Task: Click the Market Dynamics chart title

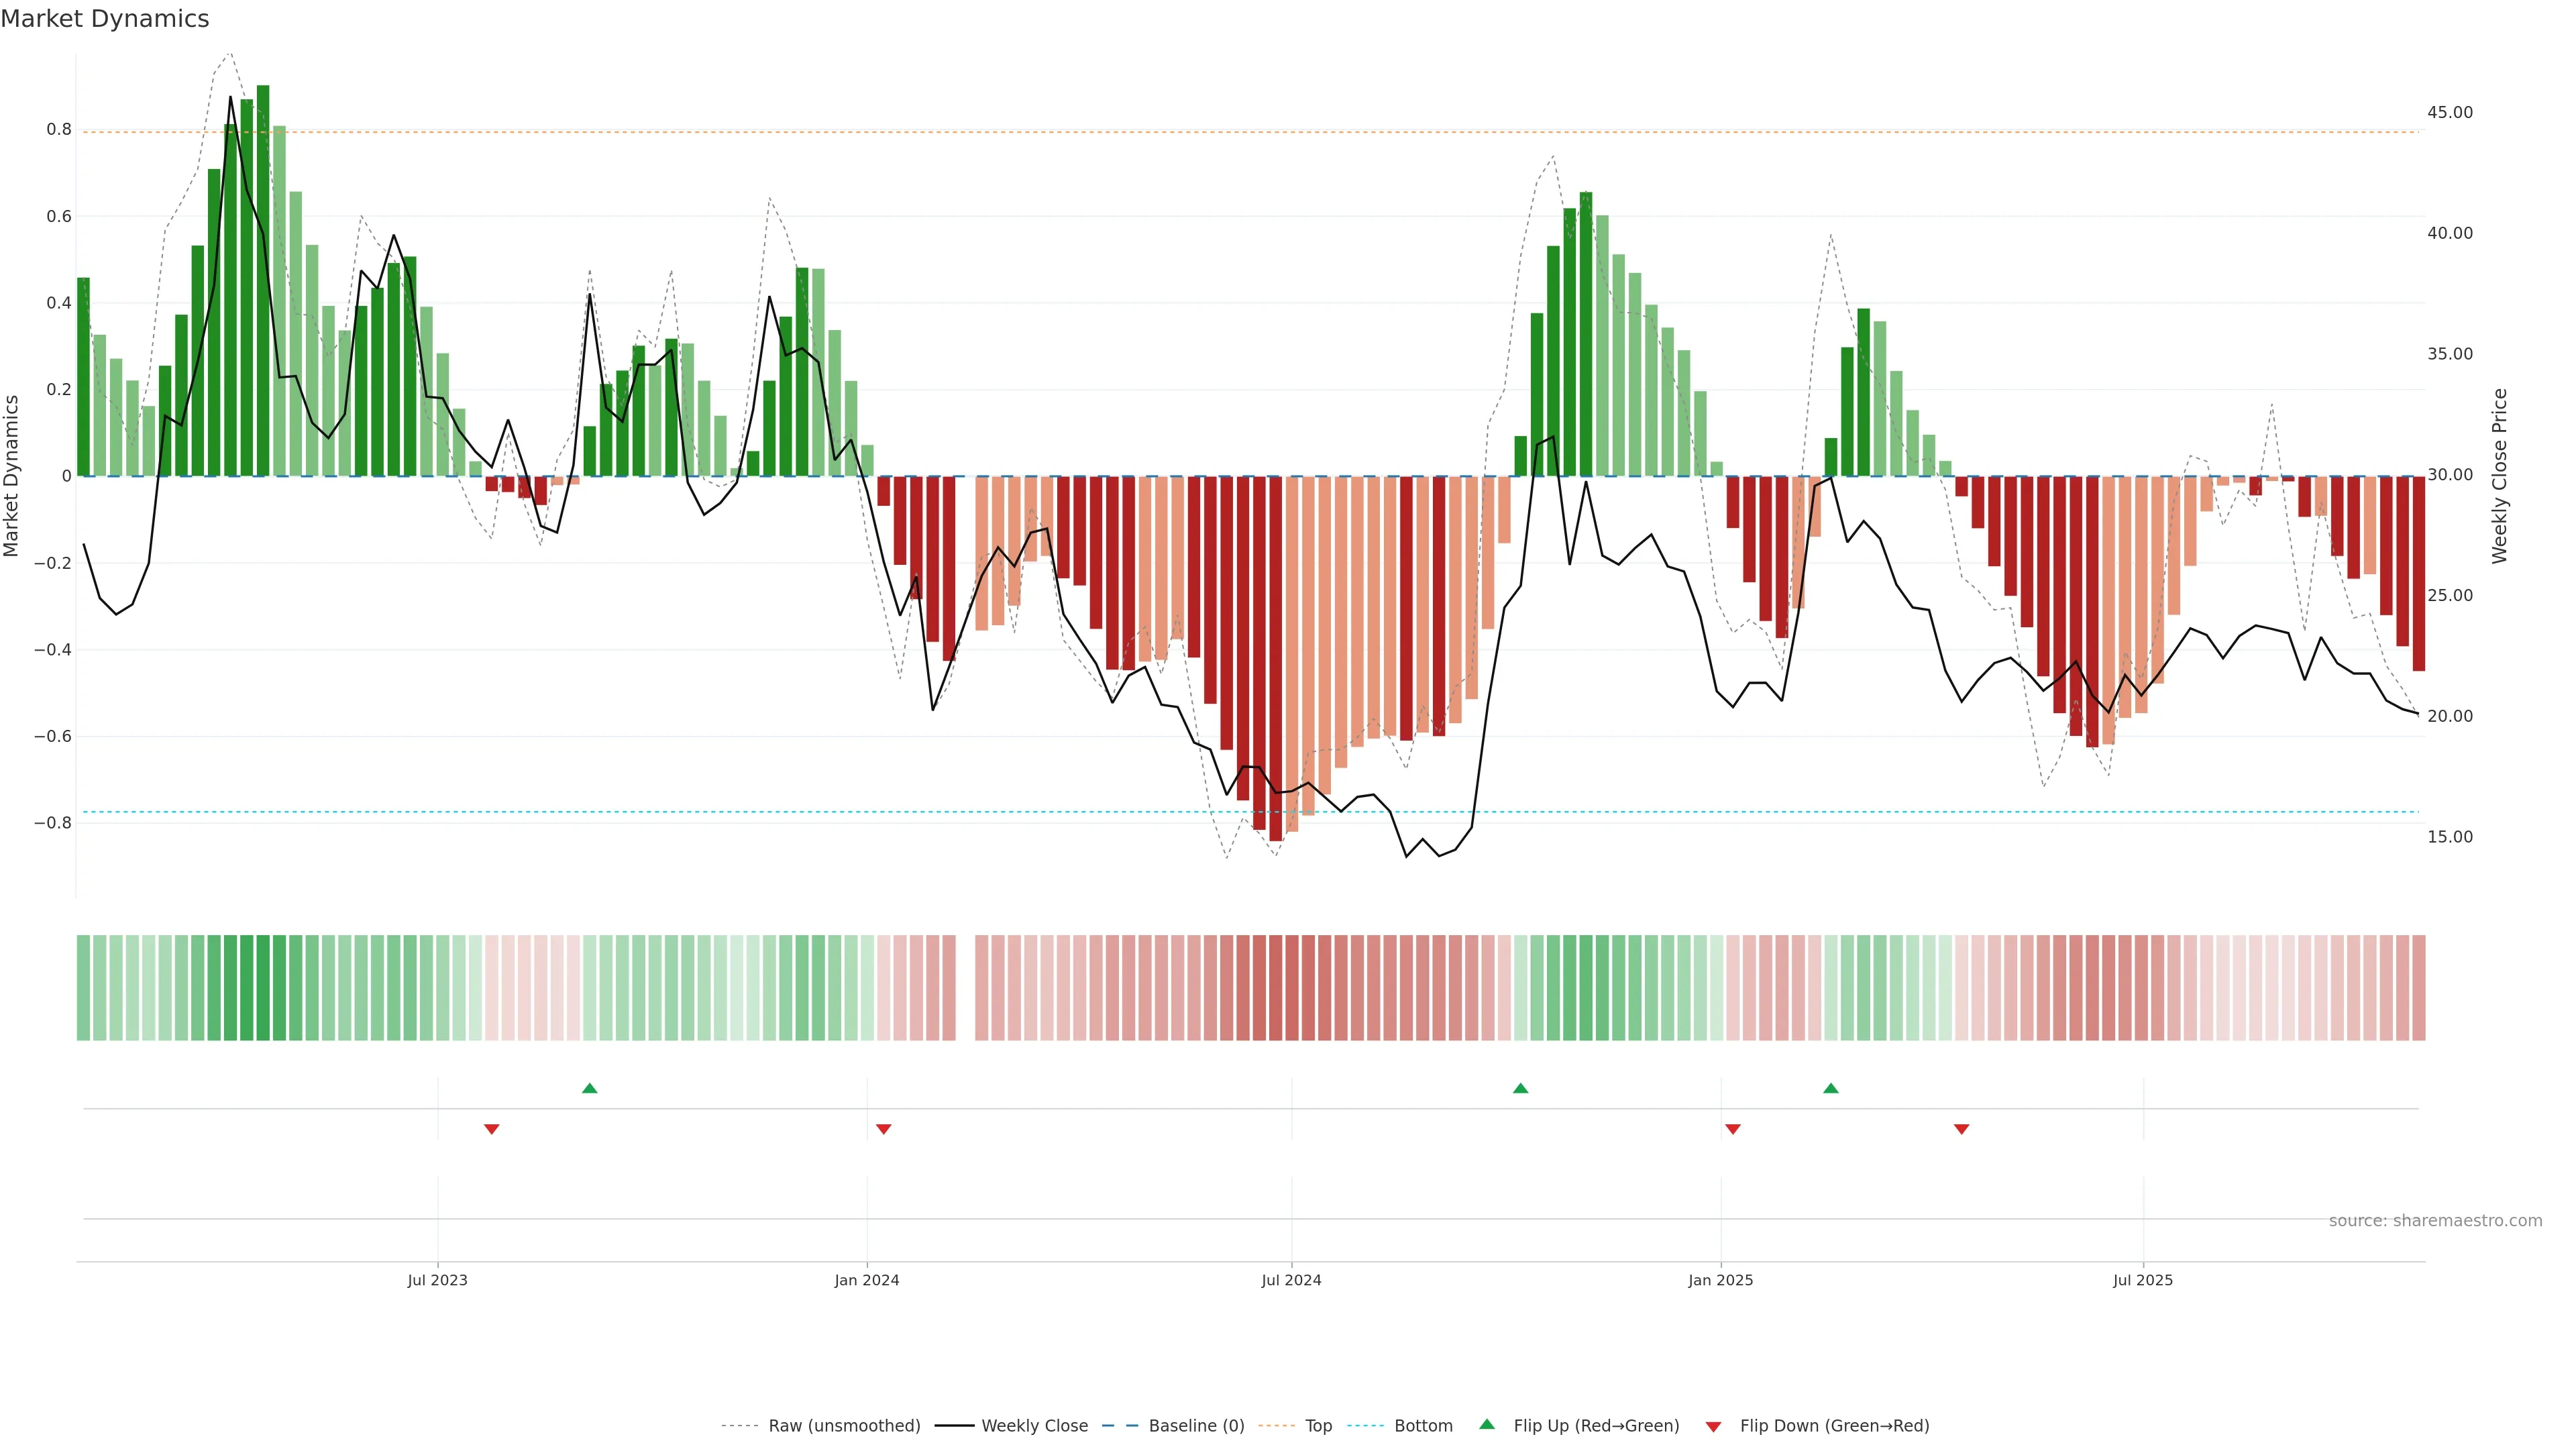Action: 105,19
